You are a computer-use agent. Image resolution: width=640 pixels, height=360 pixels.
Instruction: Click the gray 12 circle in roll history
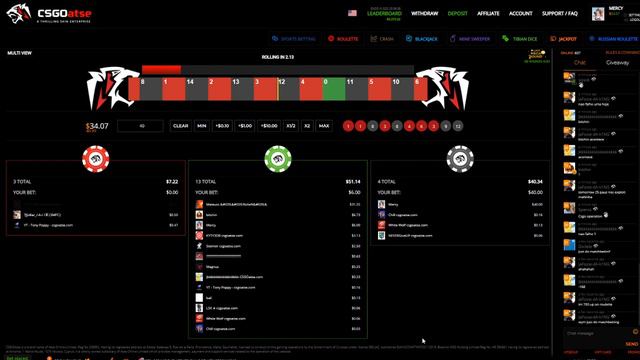(x=458, y=127)
